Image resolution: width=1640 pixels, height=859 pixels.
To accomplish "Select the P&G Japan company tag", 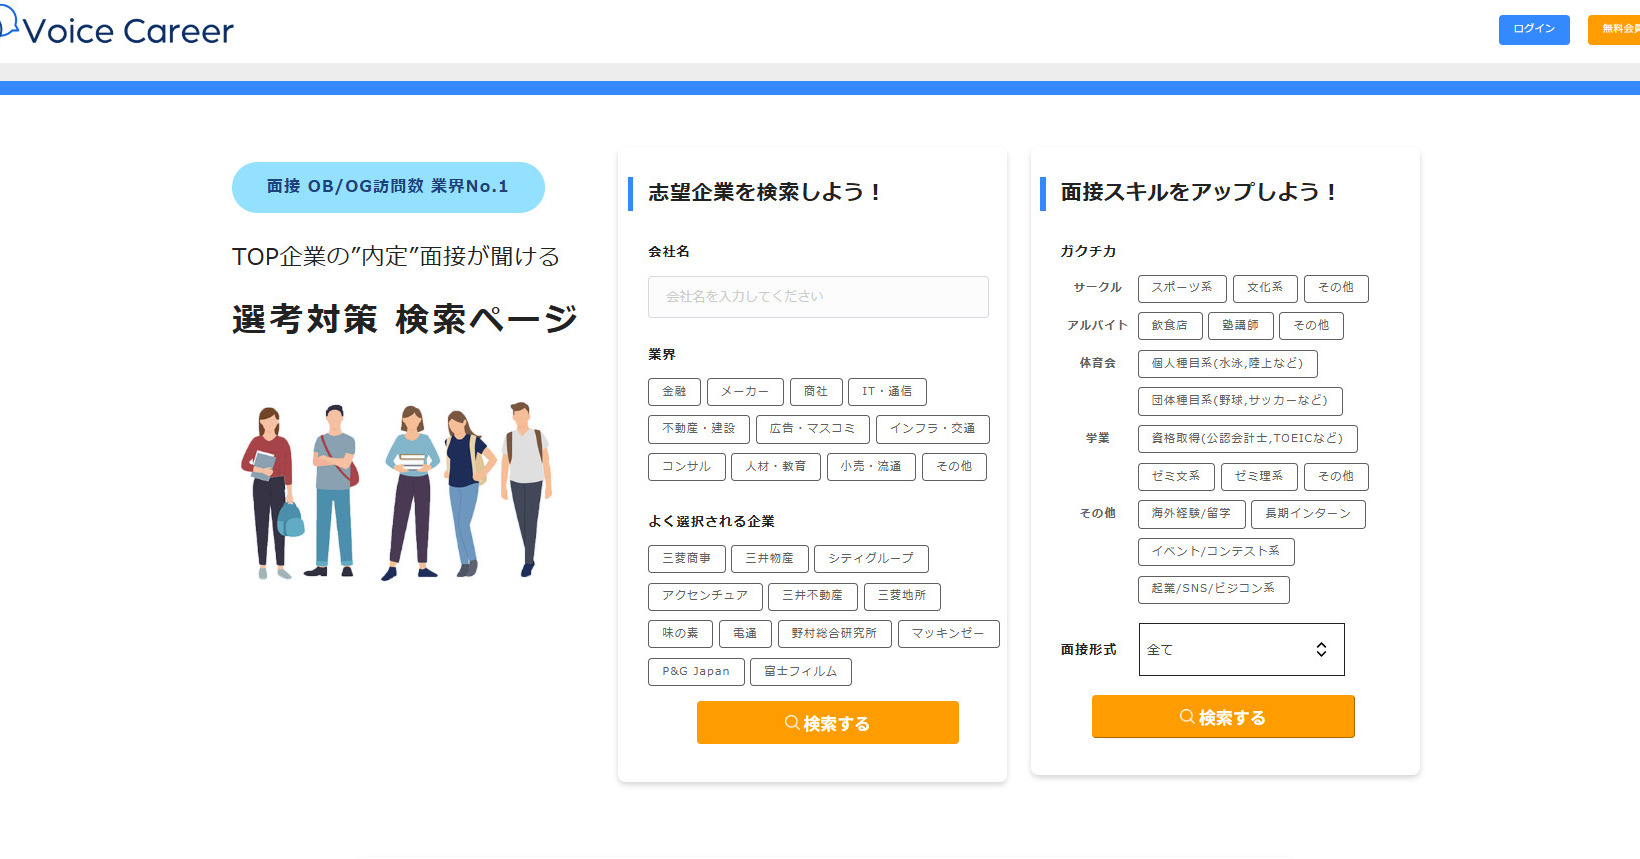I will 695,672.
